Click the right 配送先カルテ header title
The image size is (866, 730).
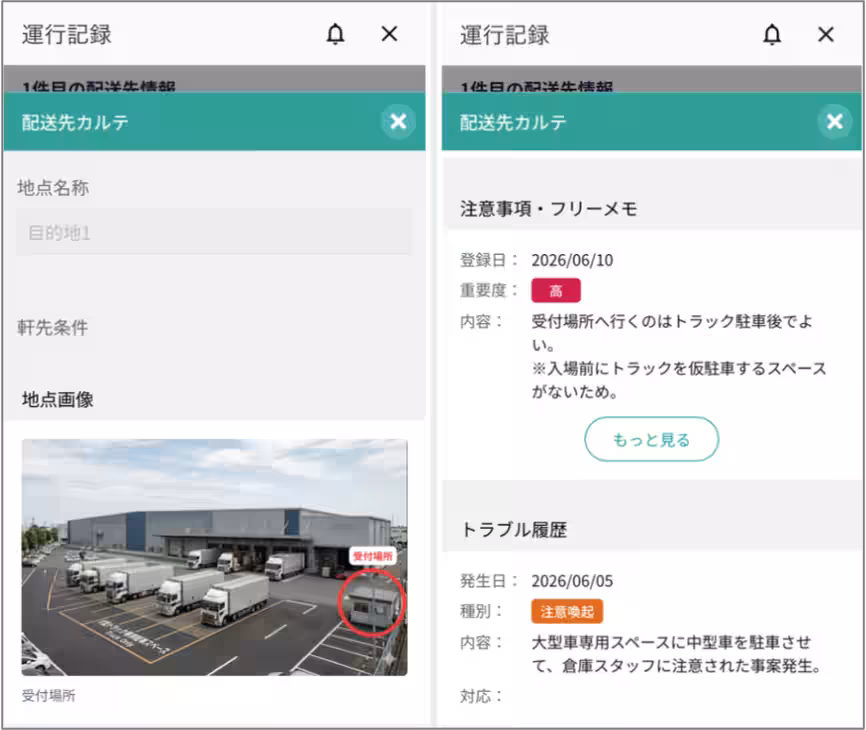(513, 122)
